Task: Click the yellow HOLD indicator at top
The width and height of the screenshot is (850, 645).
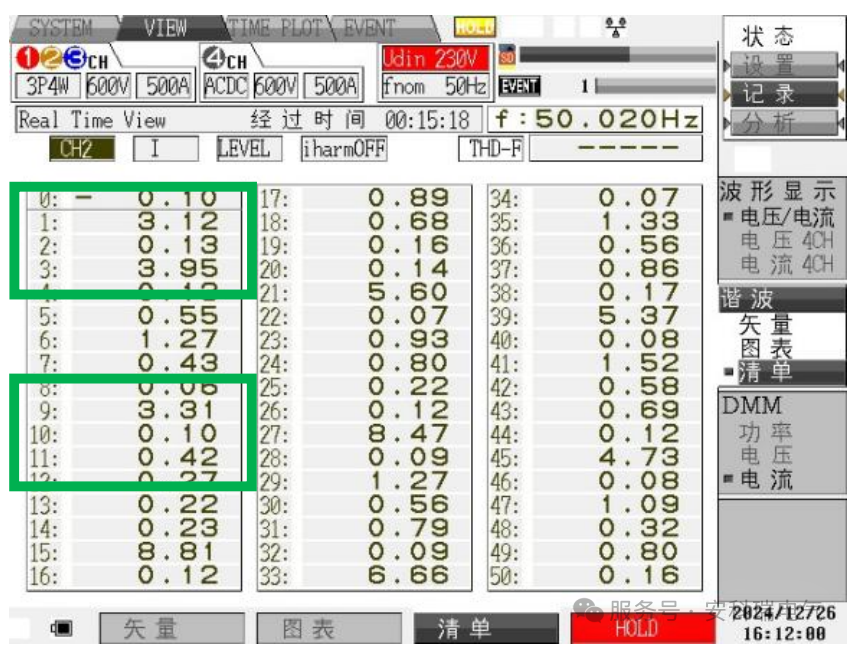Action: click(475, 27)
